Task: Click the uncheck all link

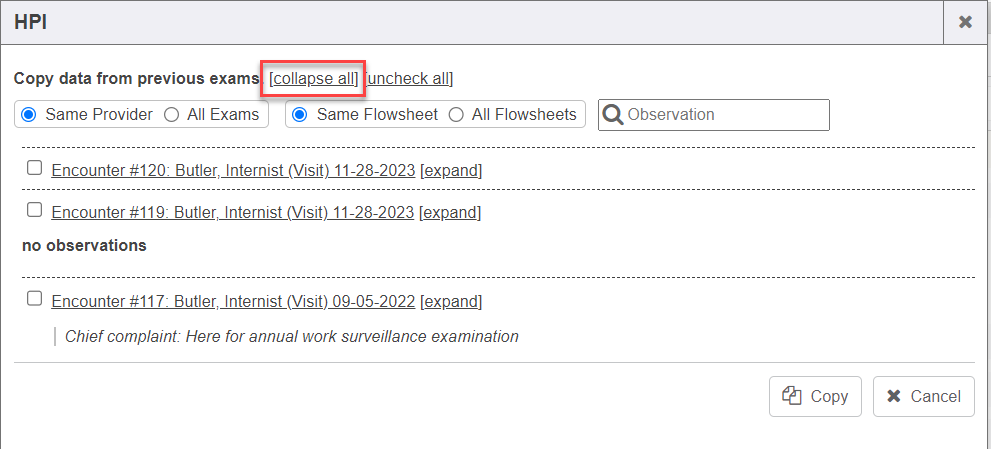Action: 410,78
